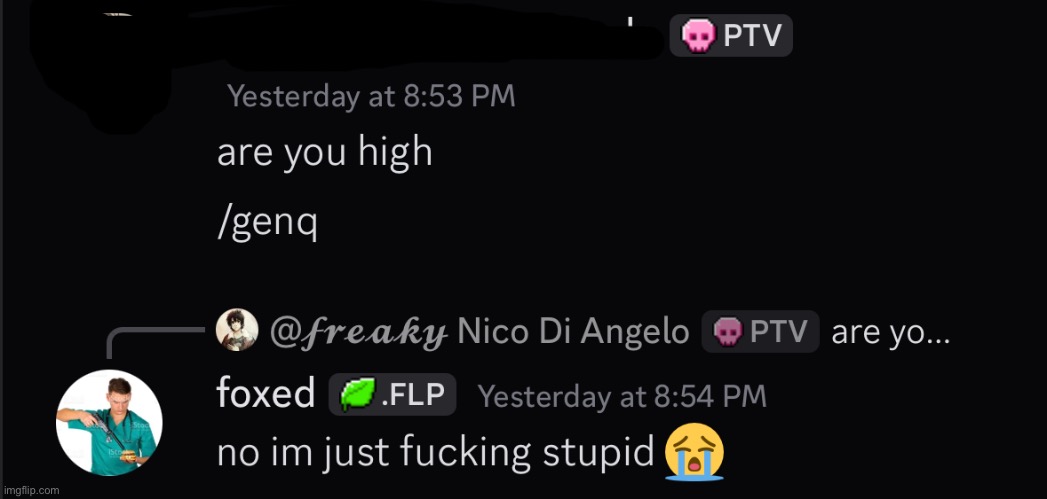Open the small reply avatar of Nico Di Angelo

point(237,329)
